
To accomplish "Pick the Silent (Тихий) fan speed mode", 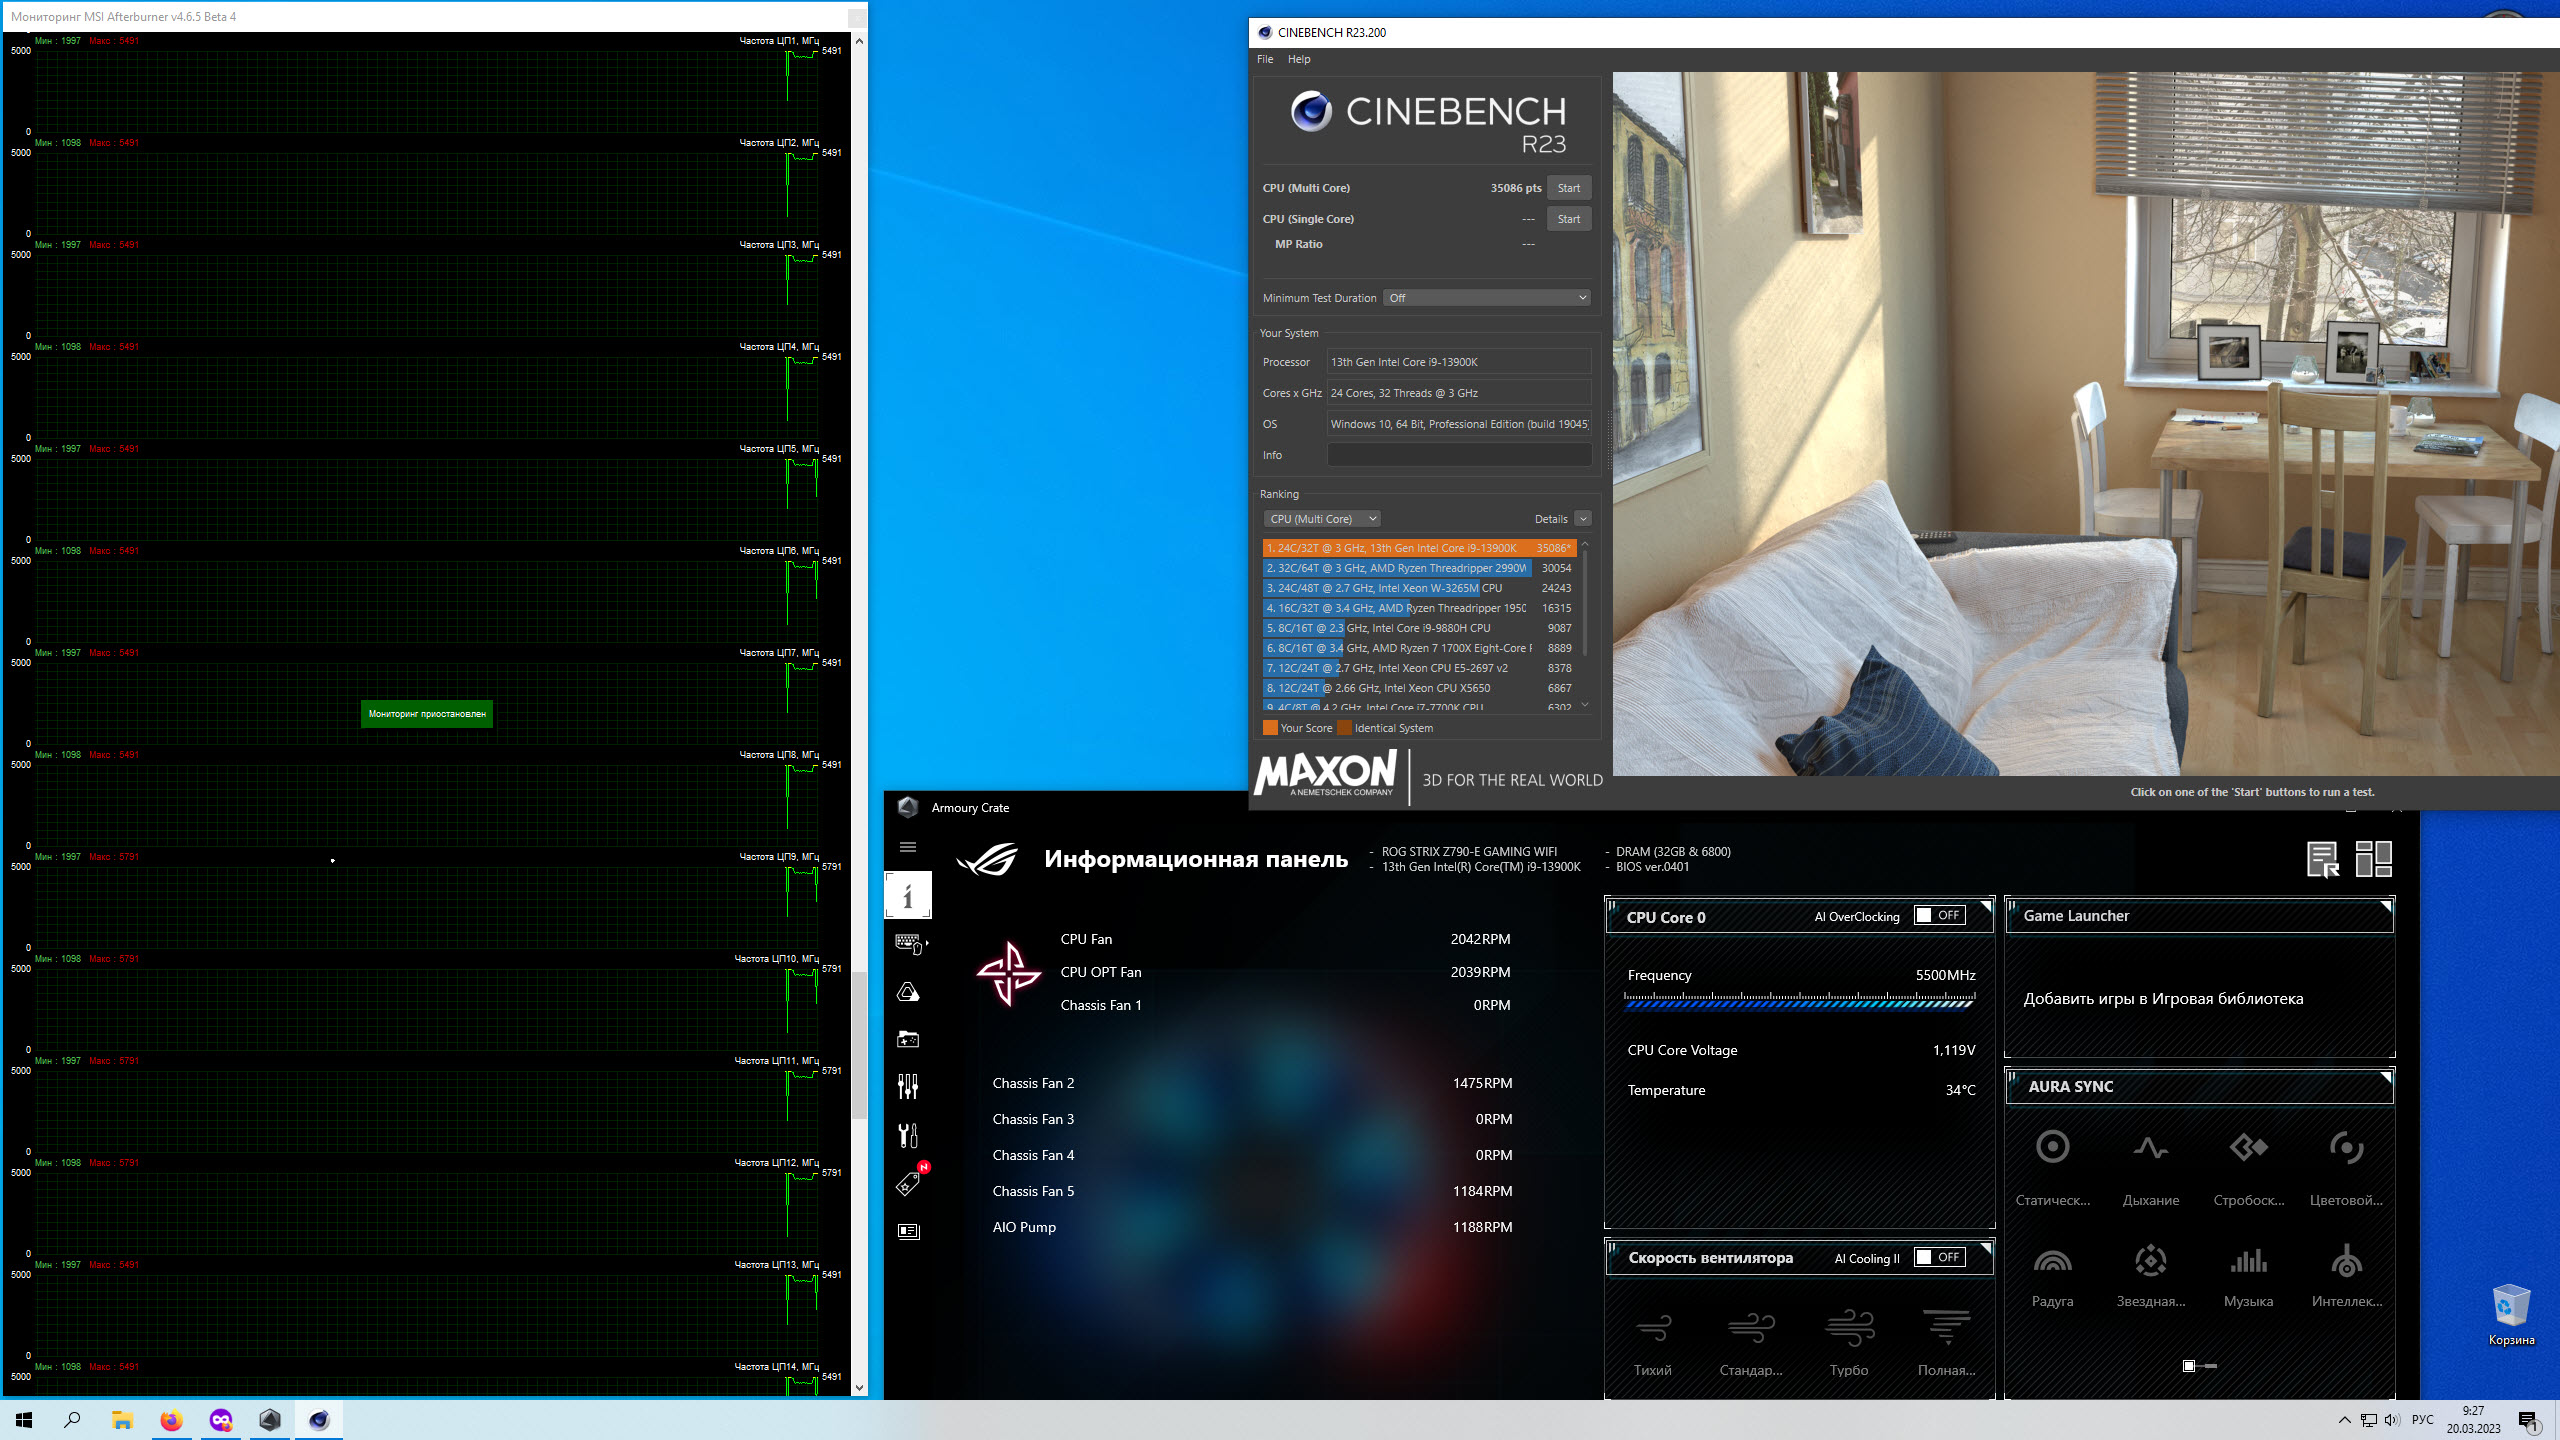I will pyautogui.click(x=1652, y=1328).
